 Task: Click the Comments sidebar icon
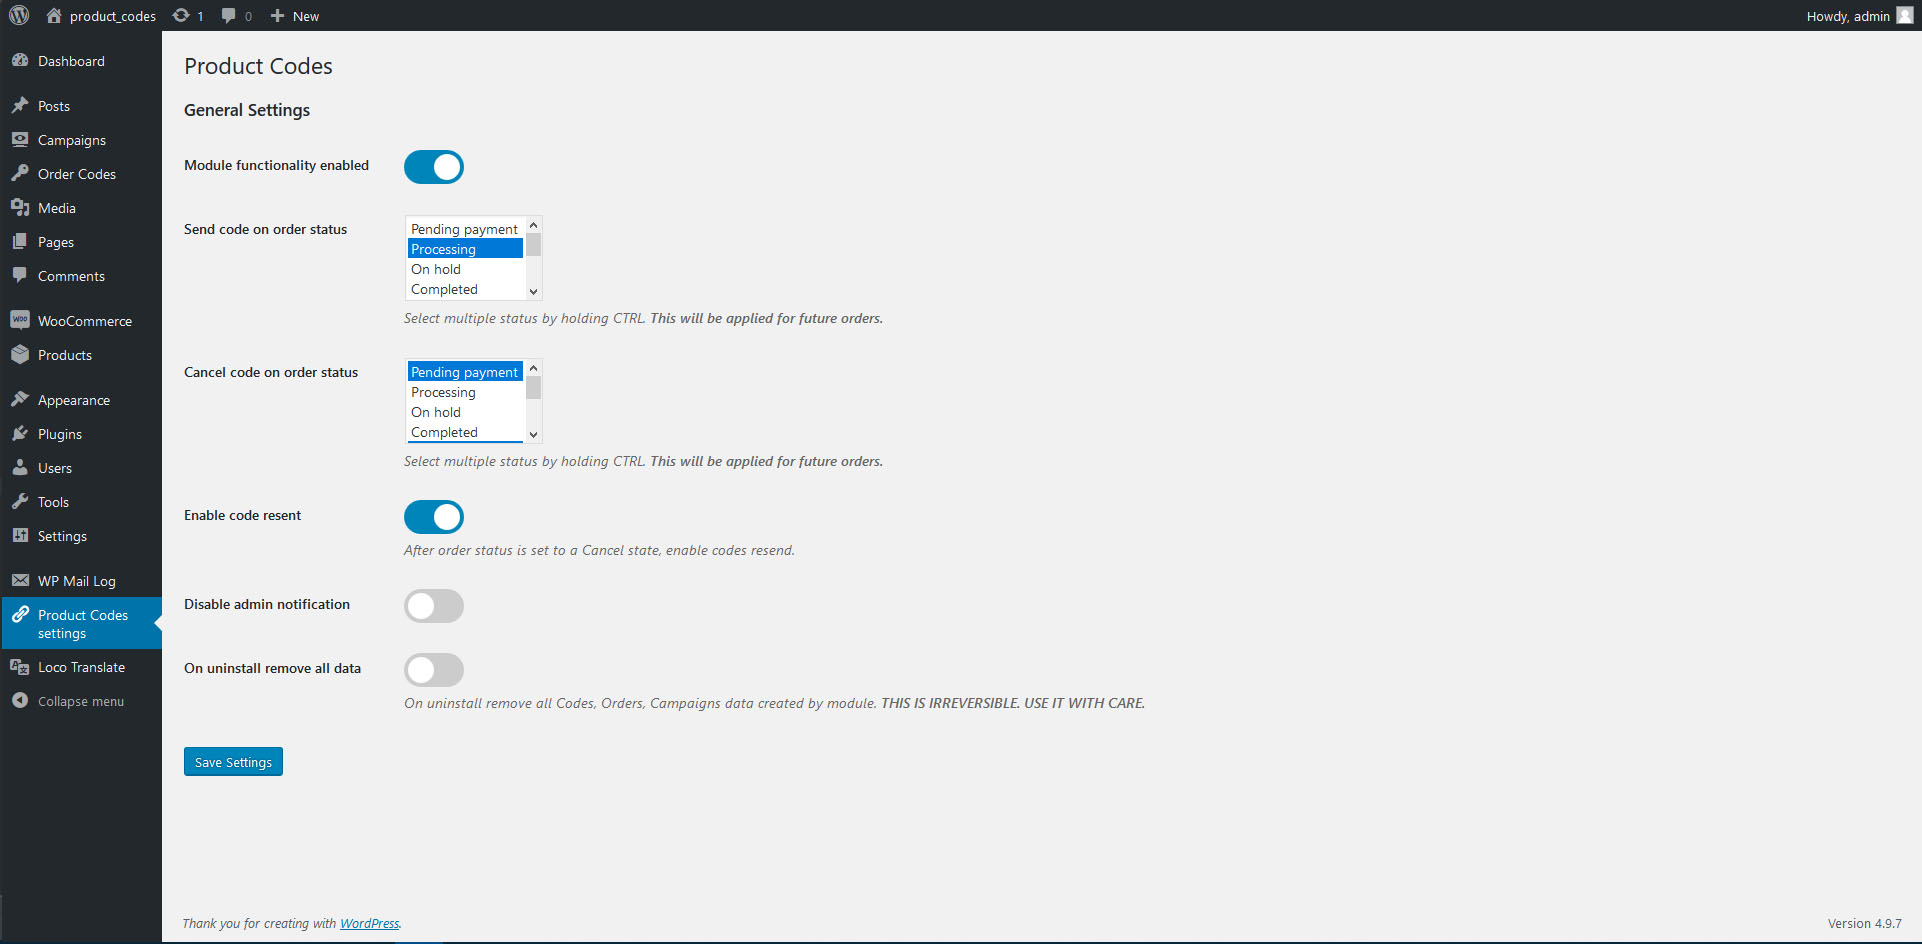20,275
